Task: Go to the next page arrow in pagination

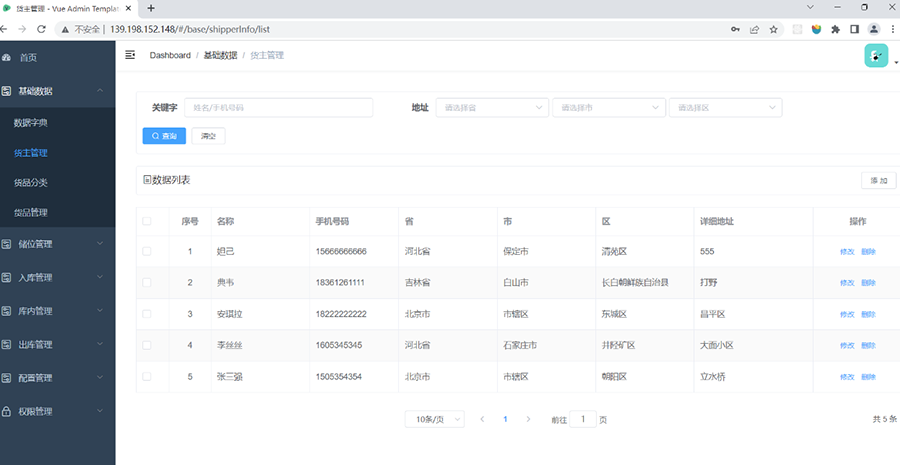Action: (x=528, y=420)
